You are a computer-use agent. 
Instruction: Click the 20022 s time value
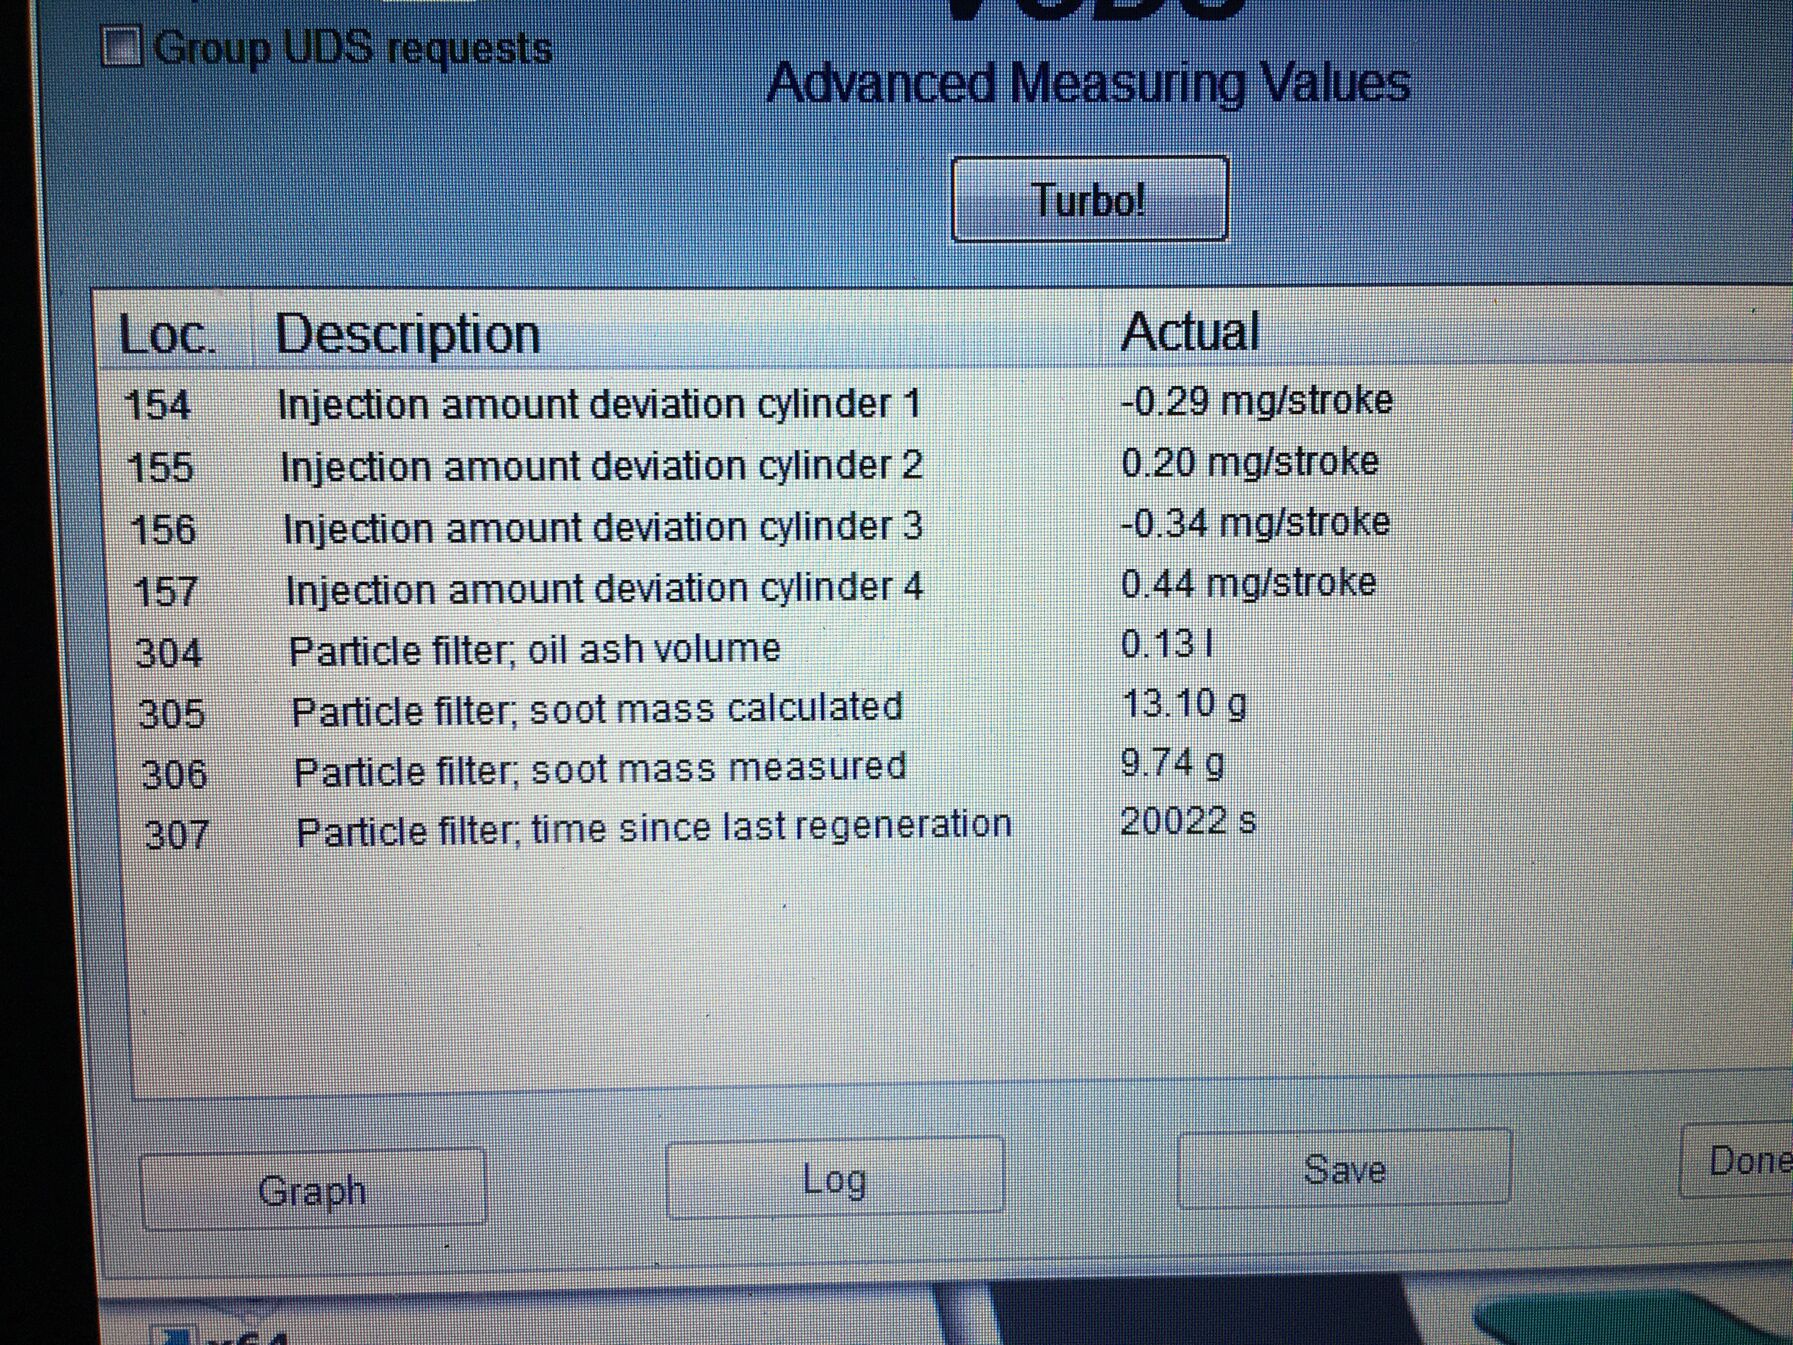pyautogui.click(x=1188, y=821)
